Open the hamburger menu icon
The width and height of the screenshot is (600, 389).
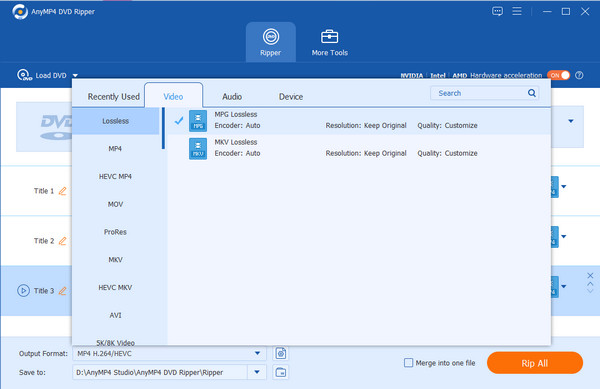tap(517, 11)
